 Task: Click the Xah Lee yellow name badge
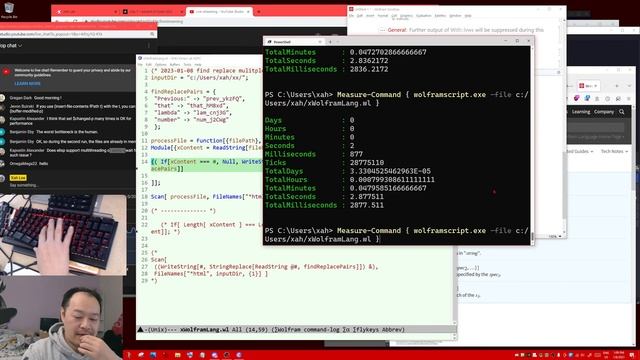[x=18, y=178]
